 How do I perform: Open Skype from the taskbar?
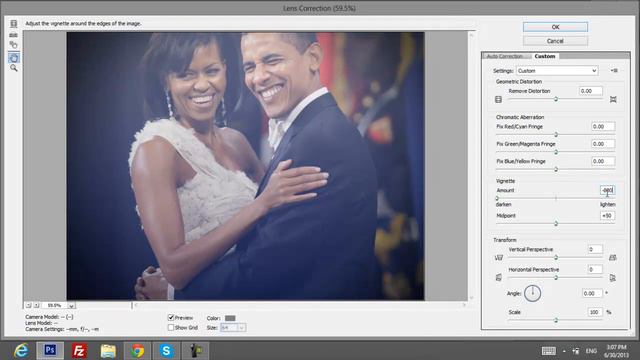click(166, 351)
